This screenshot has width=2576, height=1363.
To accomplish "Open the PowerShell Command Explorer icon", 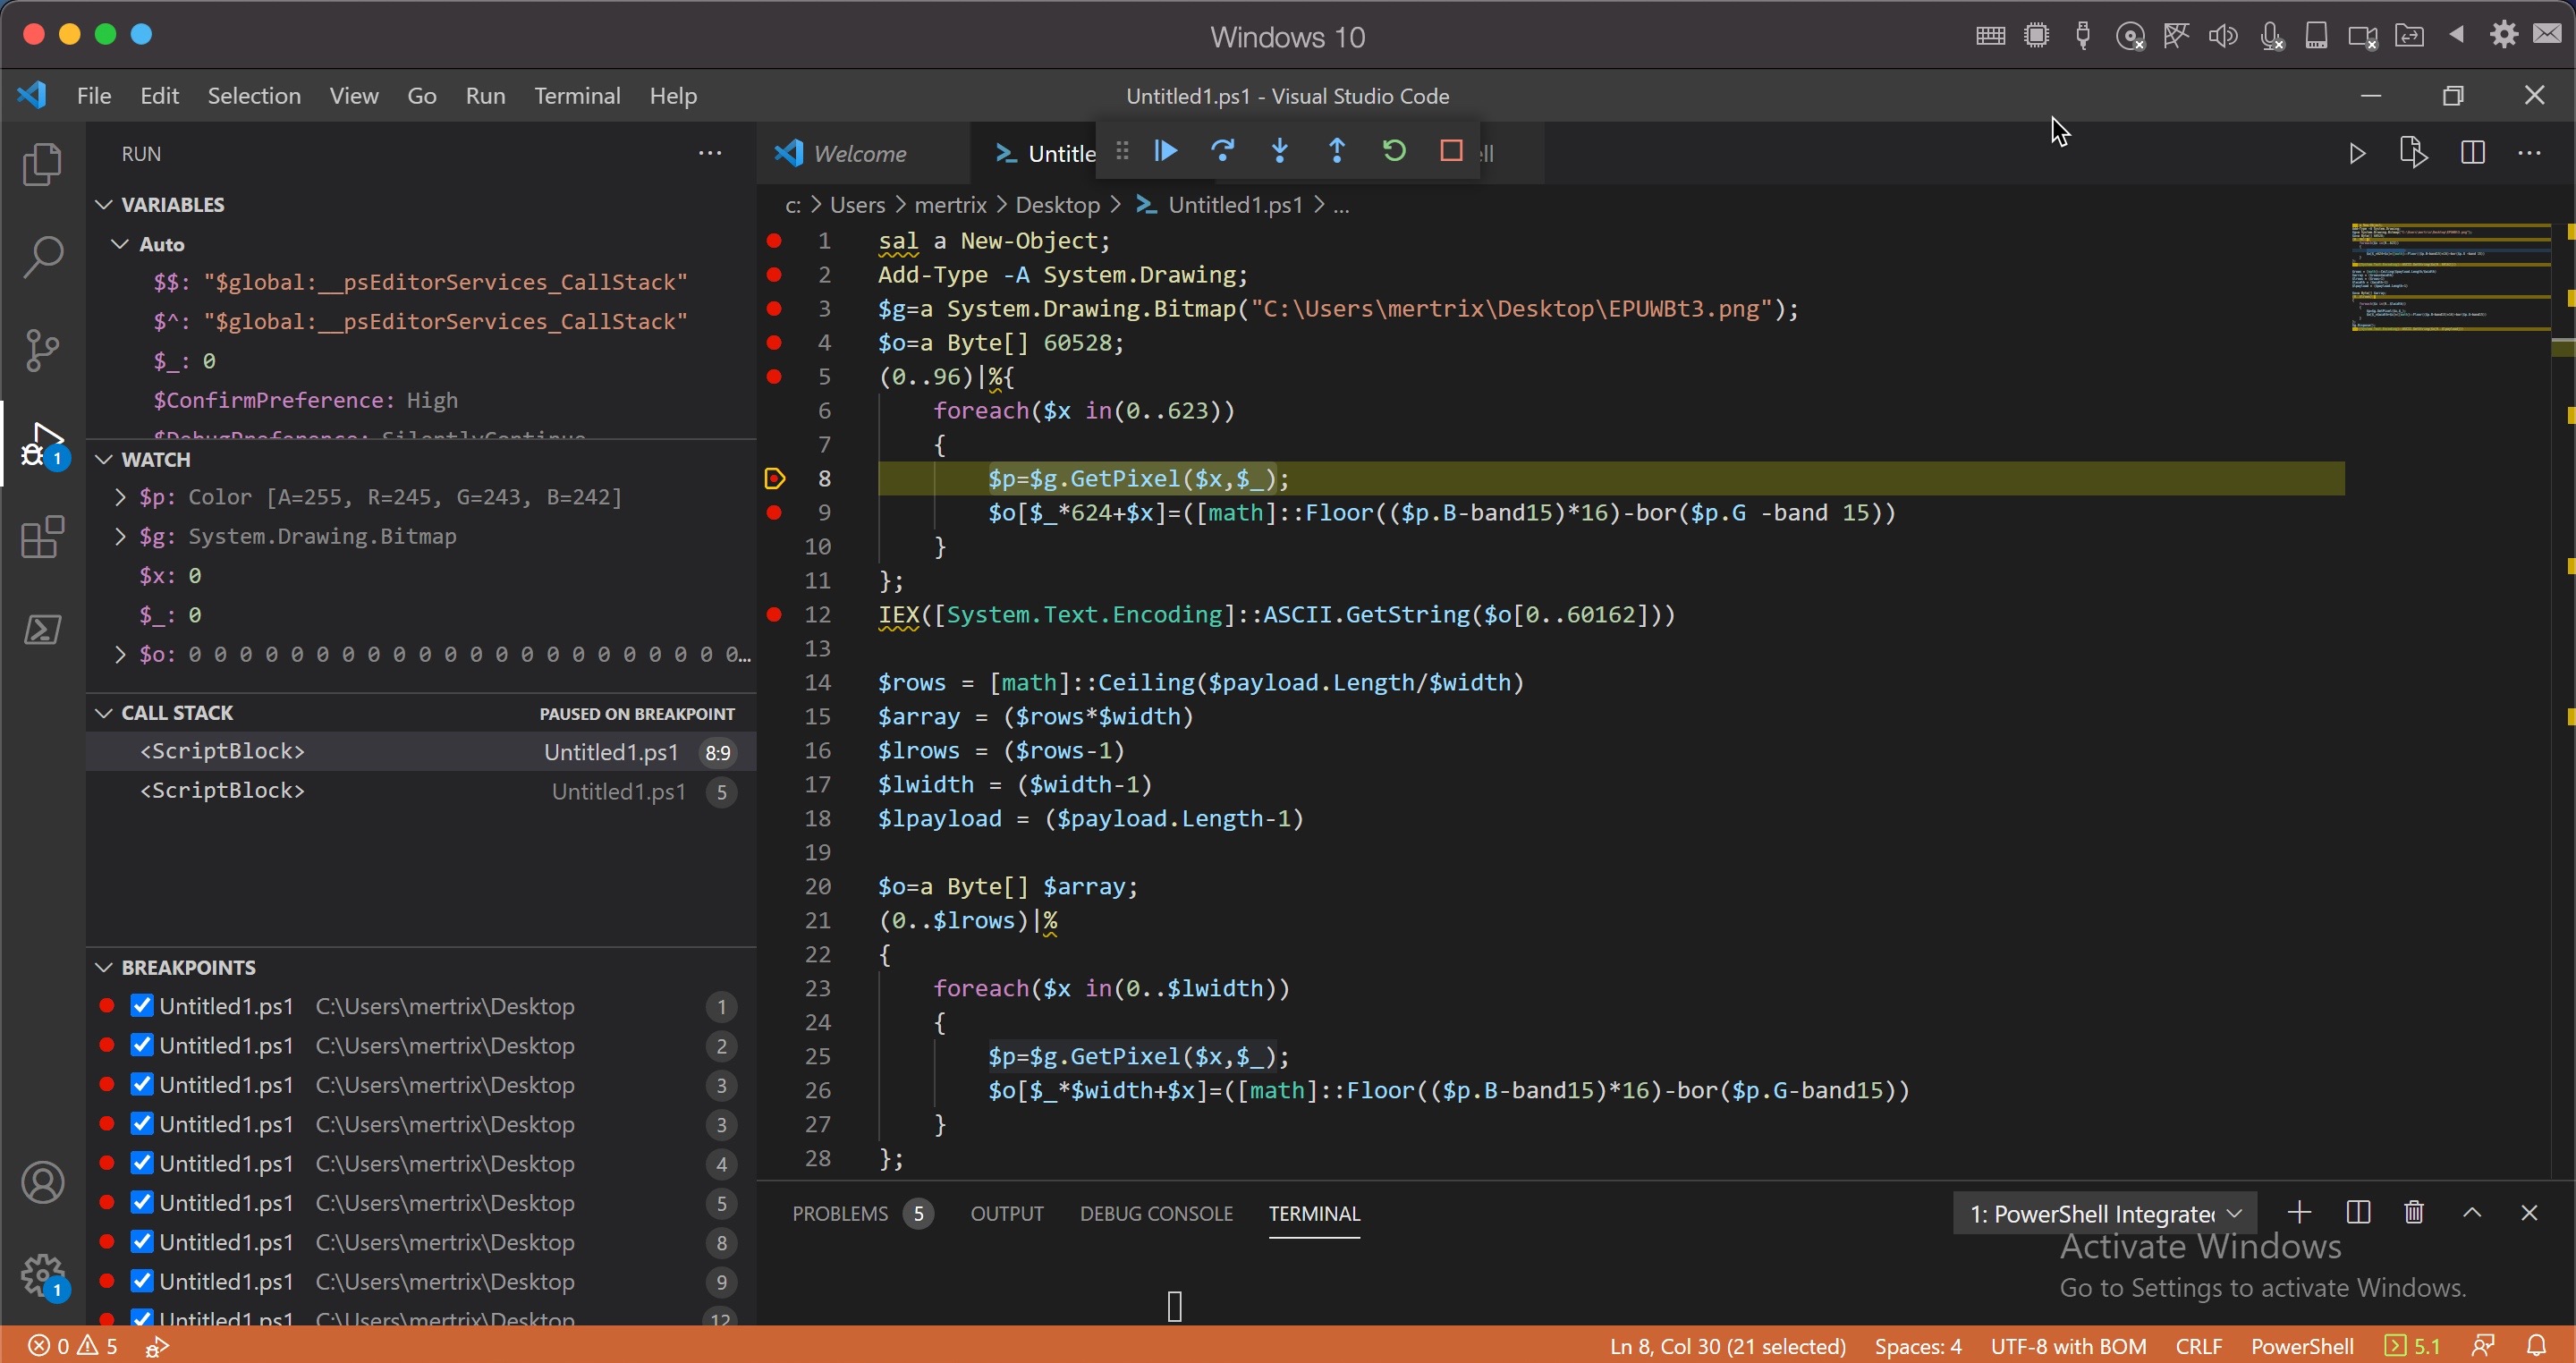I will pos(42,630).
